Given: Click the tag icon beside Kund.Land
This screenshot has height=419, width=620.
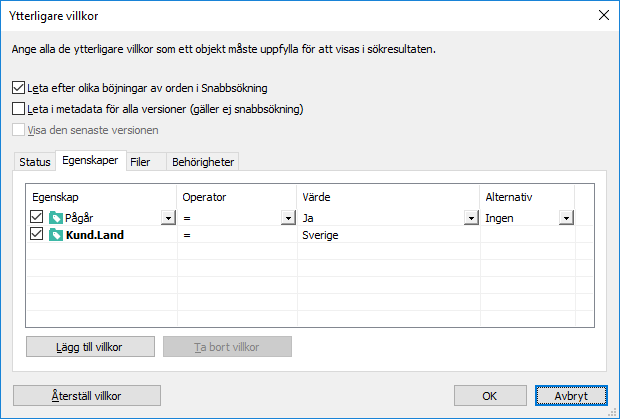Looking at the screenshot, I should (56, 235).
